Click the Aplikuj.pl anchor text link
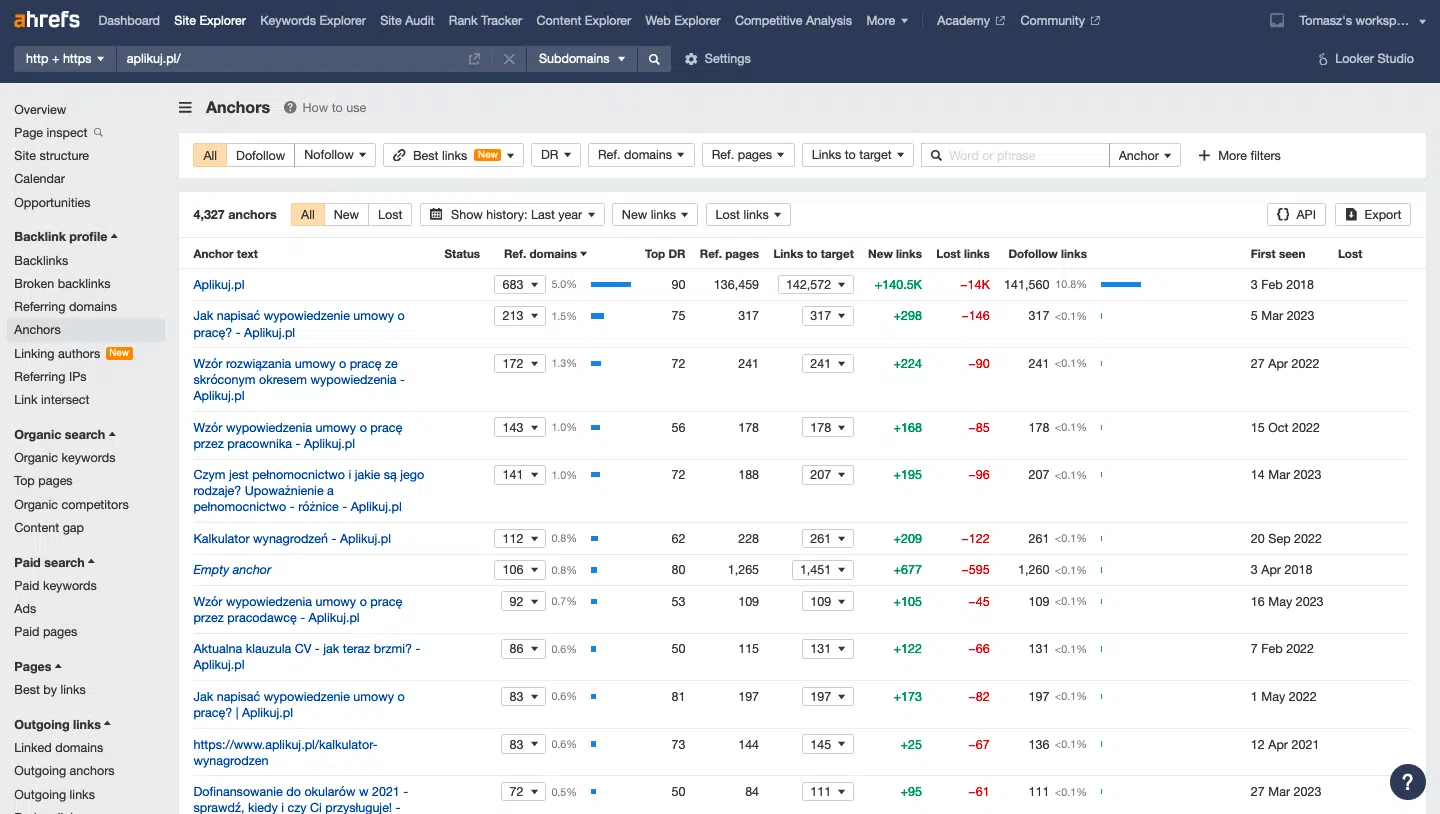1440x814 pixels. [219, 284]
